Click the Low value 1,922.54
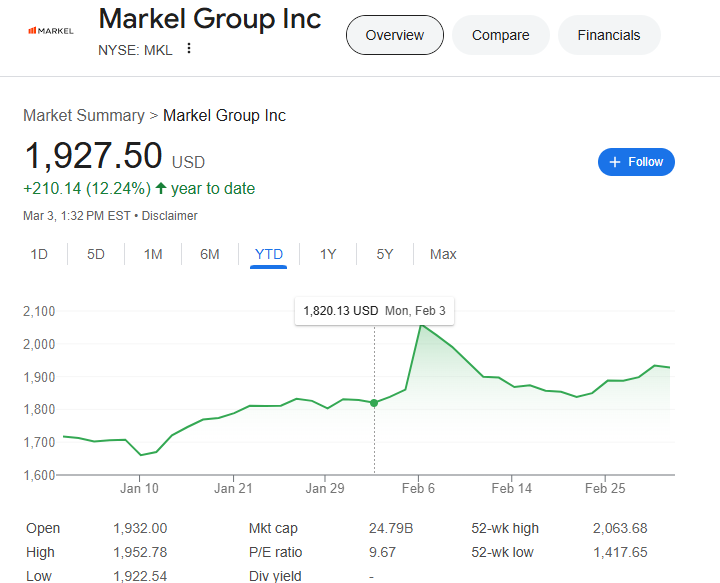The width and height of the screenshot is (720, 583). click(140, 576)
